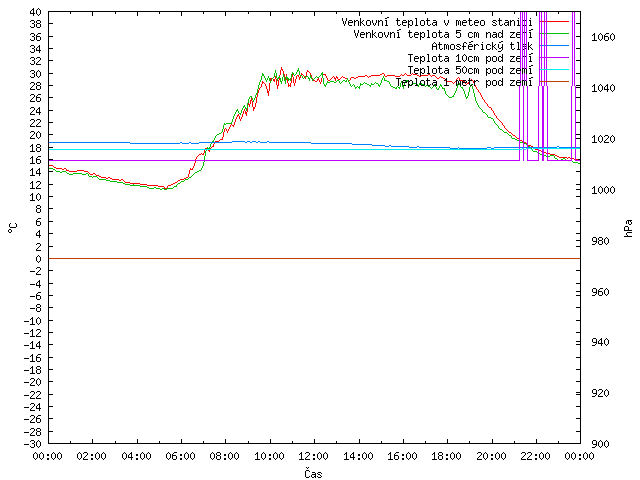Click the '980' hPa tick label

pyautogui.click(x=600, y=241)
